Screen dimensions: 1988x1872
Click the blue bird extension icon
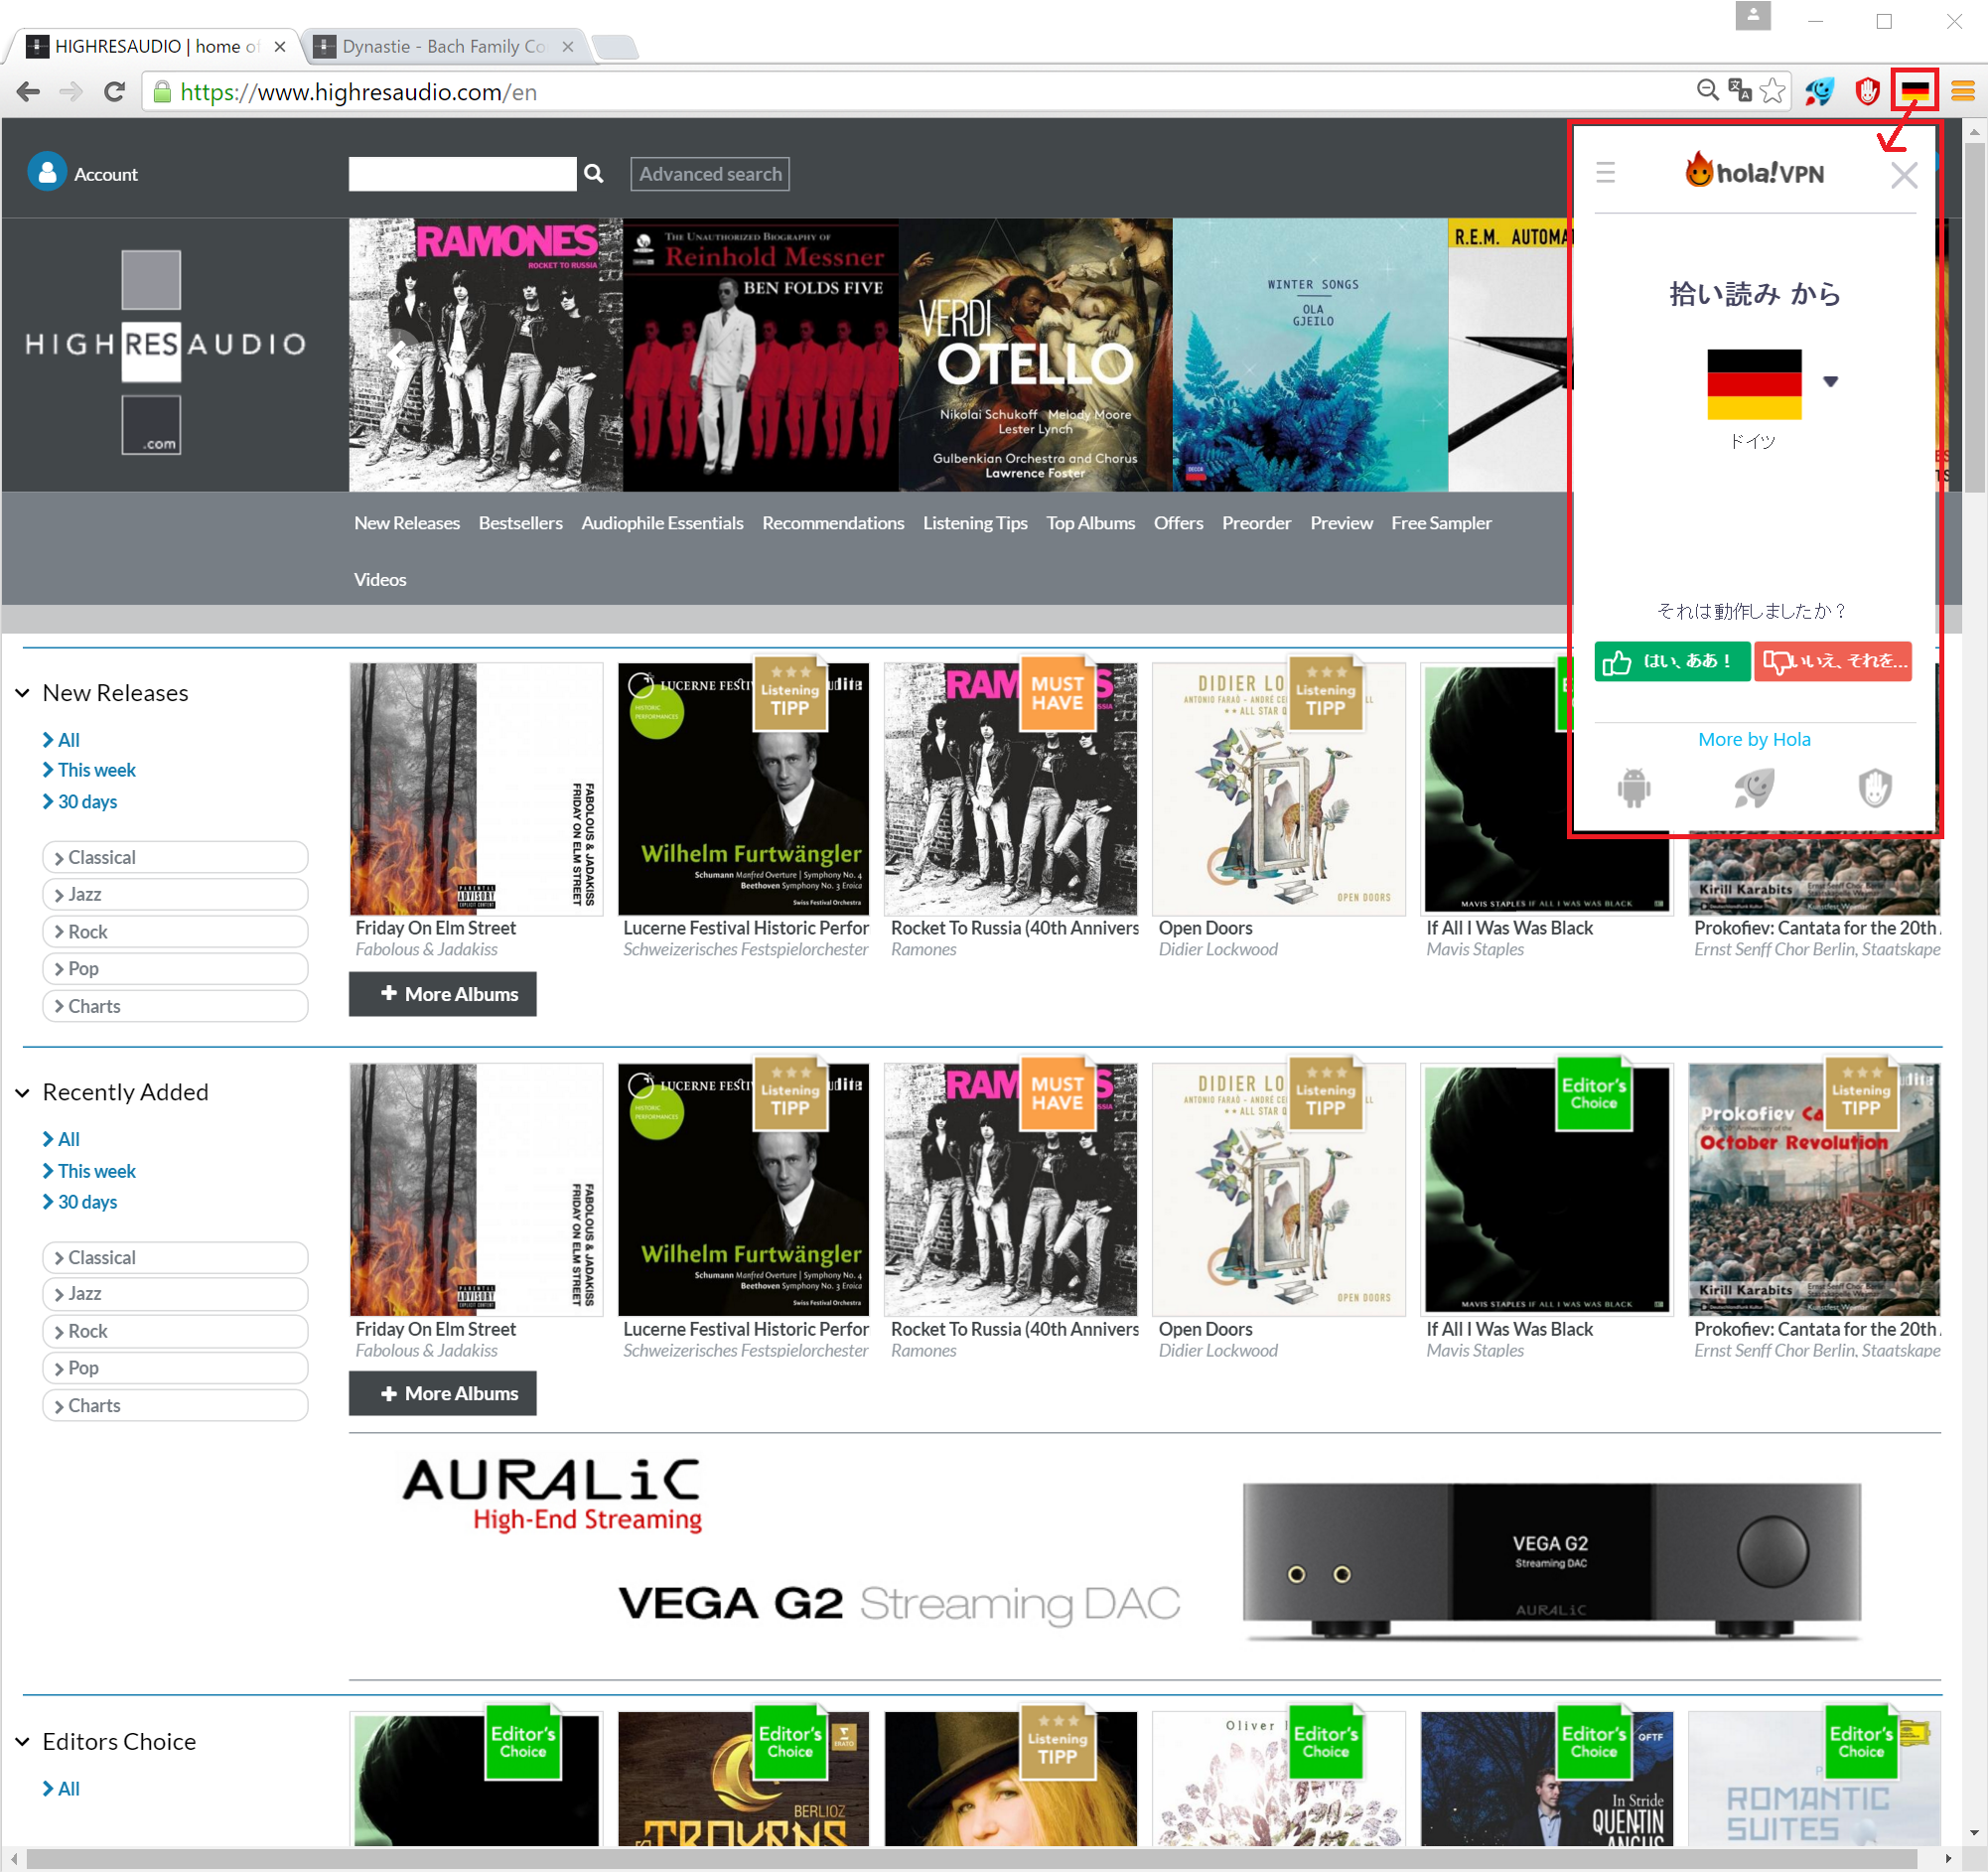[1819, 91]
